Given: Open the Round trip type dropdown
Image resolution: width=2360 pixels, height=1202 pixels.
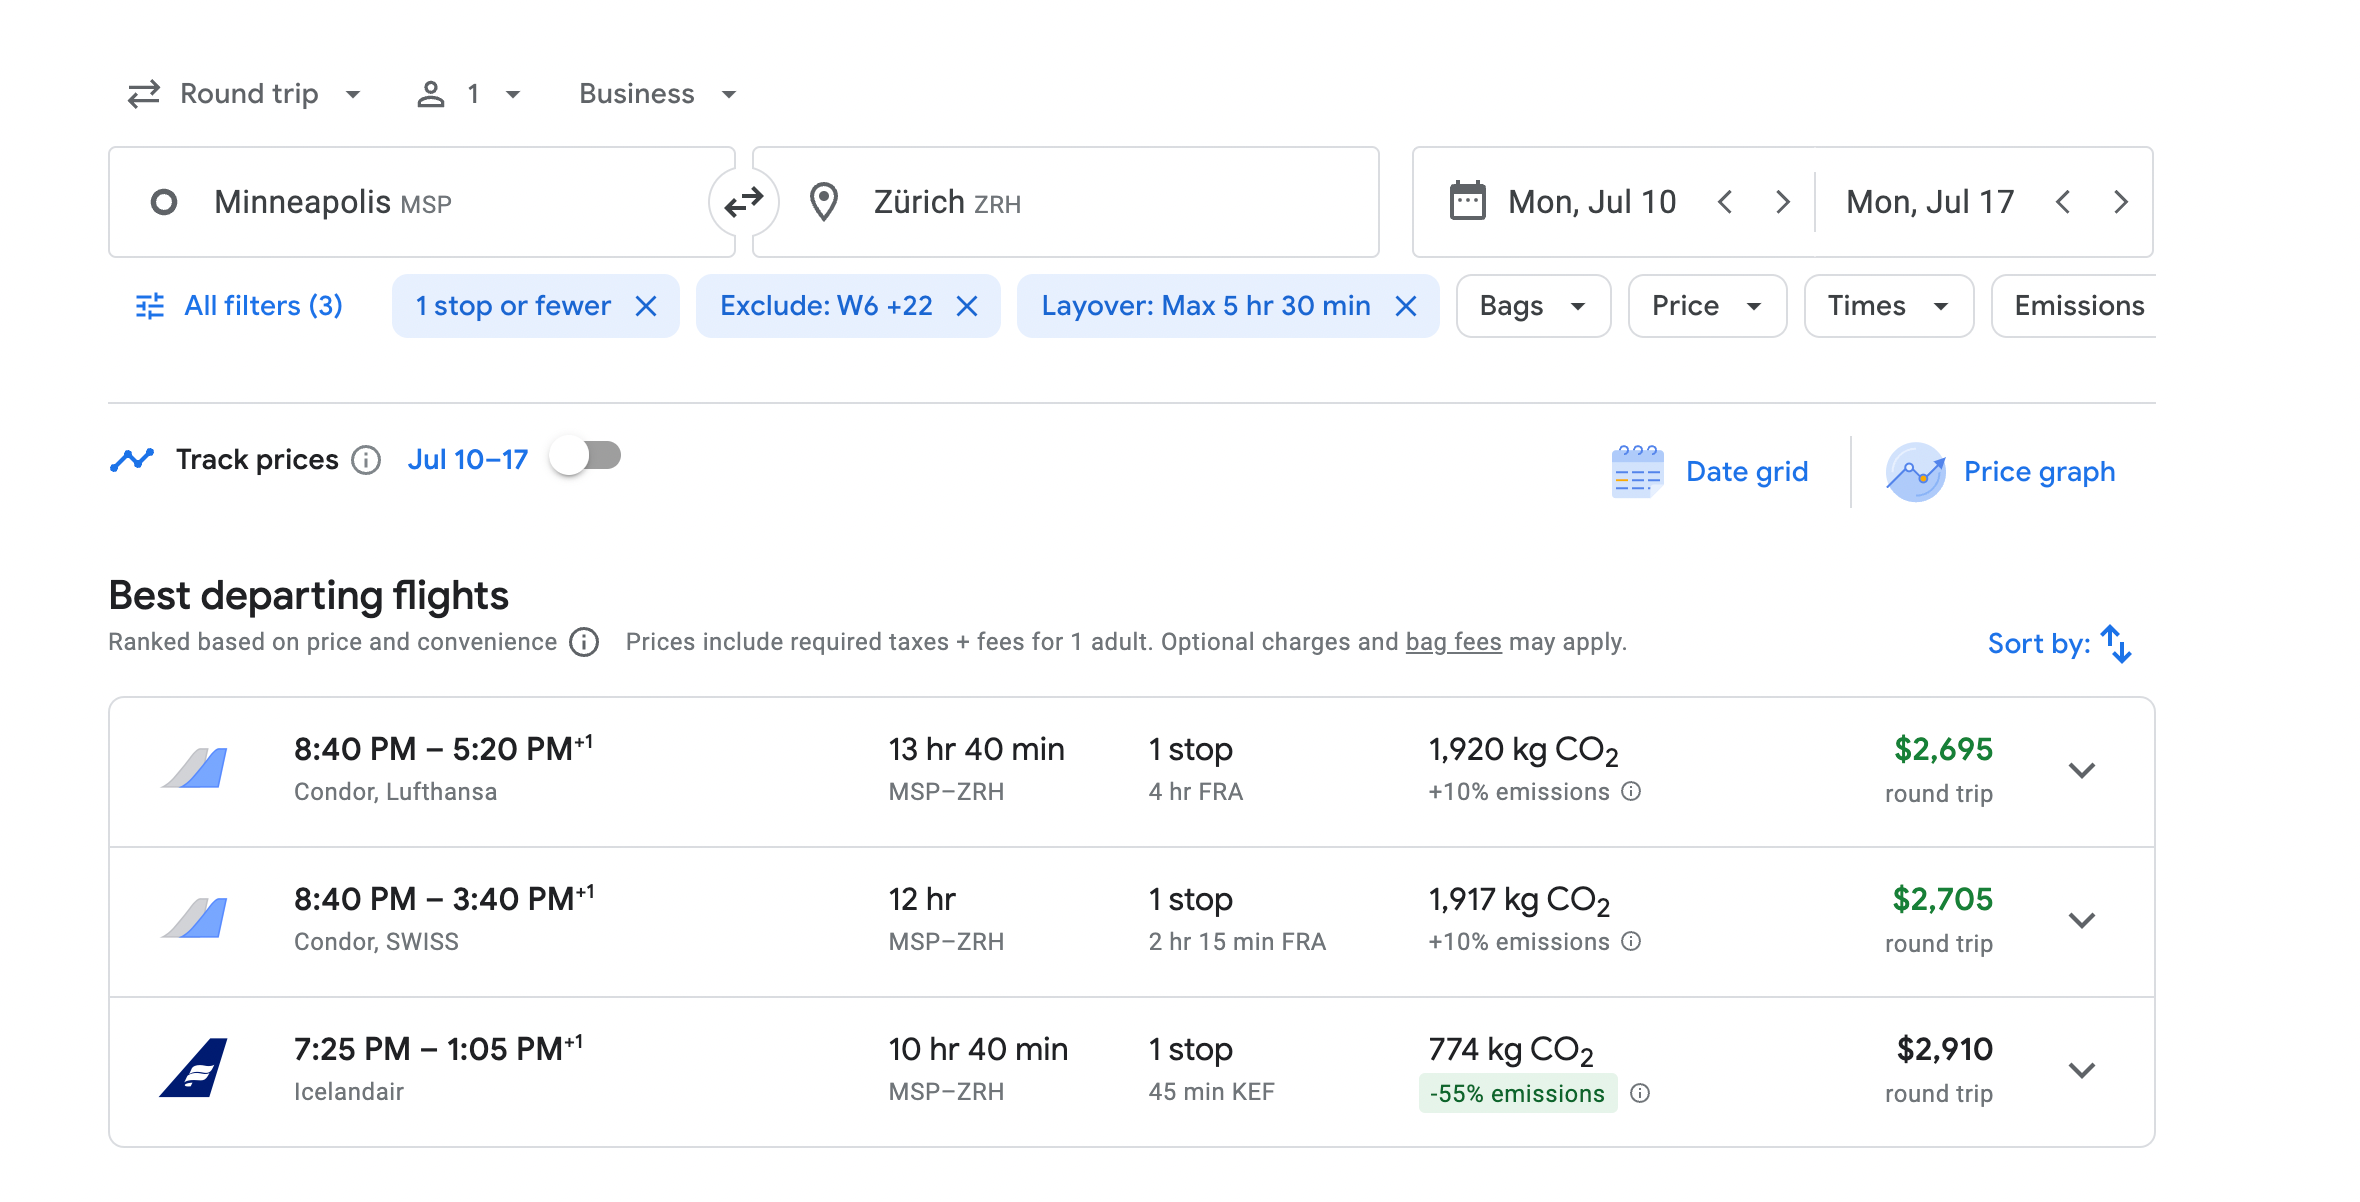Looking at the screenshot, I should tap(245, 94).
